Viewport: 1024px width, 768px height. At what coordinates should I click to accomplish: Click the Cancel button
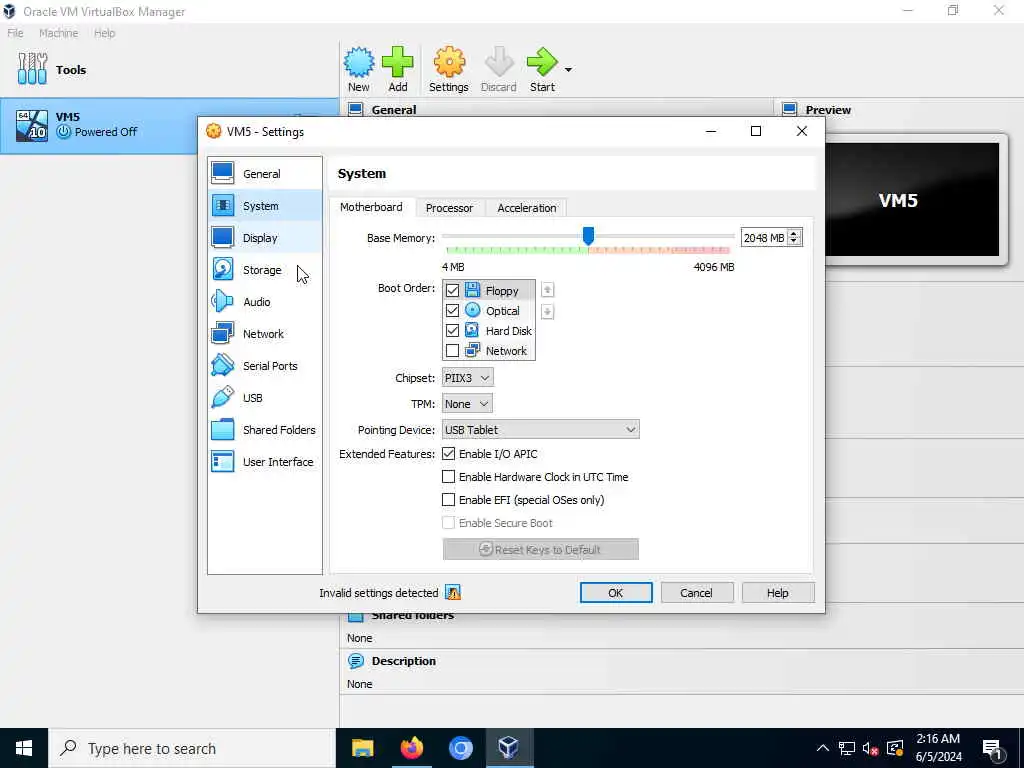pyautogui.click(x=696, y=592)
